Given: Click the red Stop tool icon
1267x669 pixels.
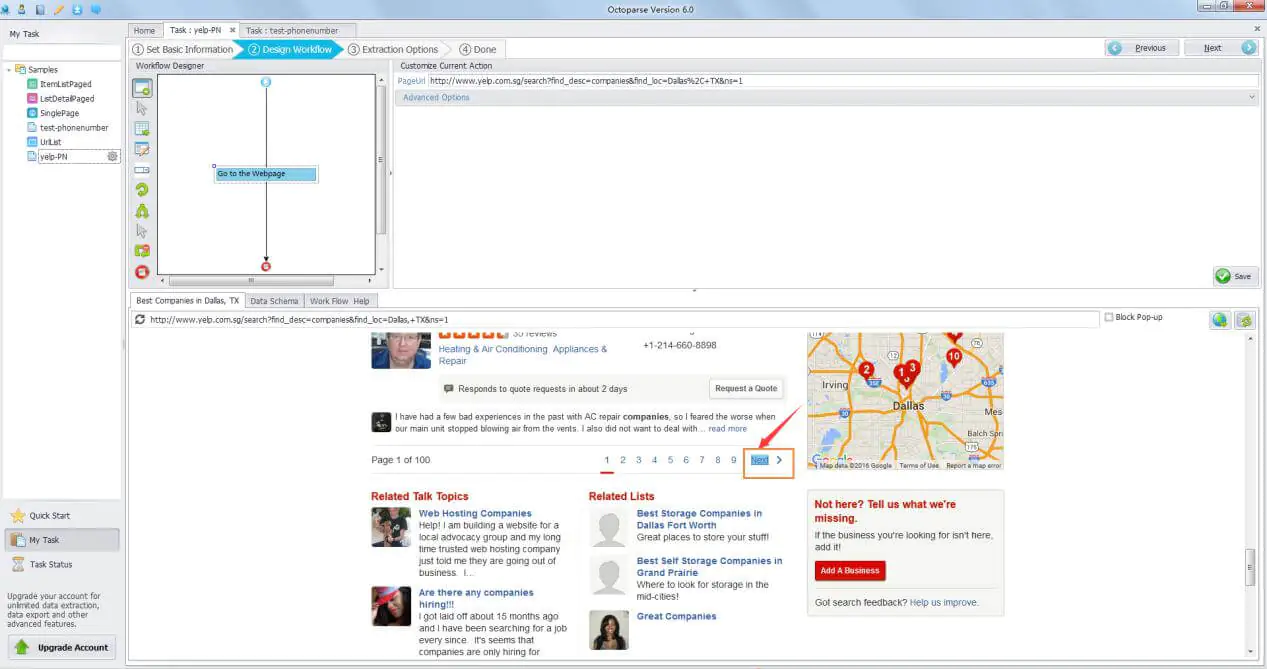Looking at the screenshot, I should pos(142,272).
